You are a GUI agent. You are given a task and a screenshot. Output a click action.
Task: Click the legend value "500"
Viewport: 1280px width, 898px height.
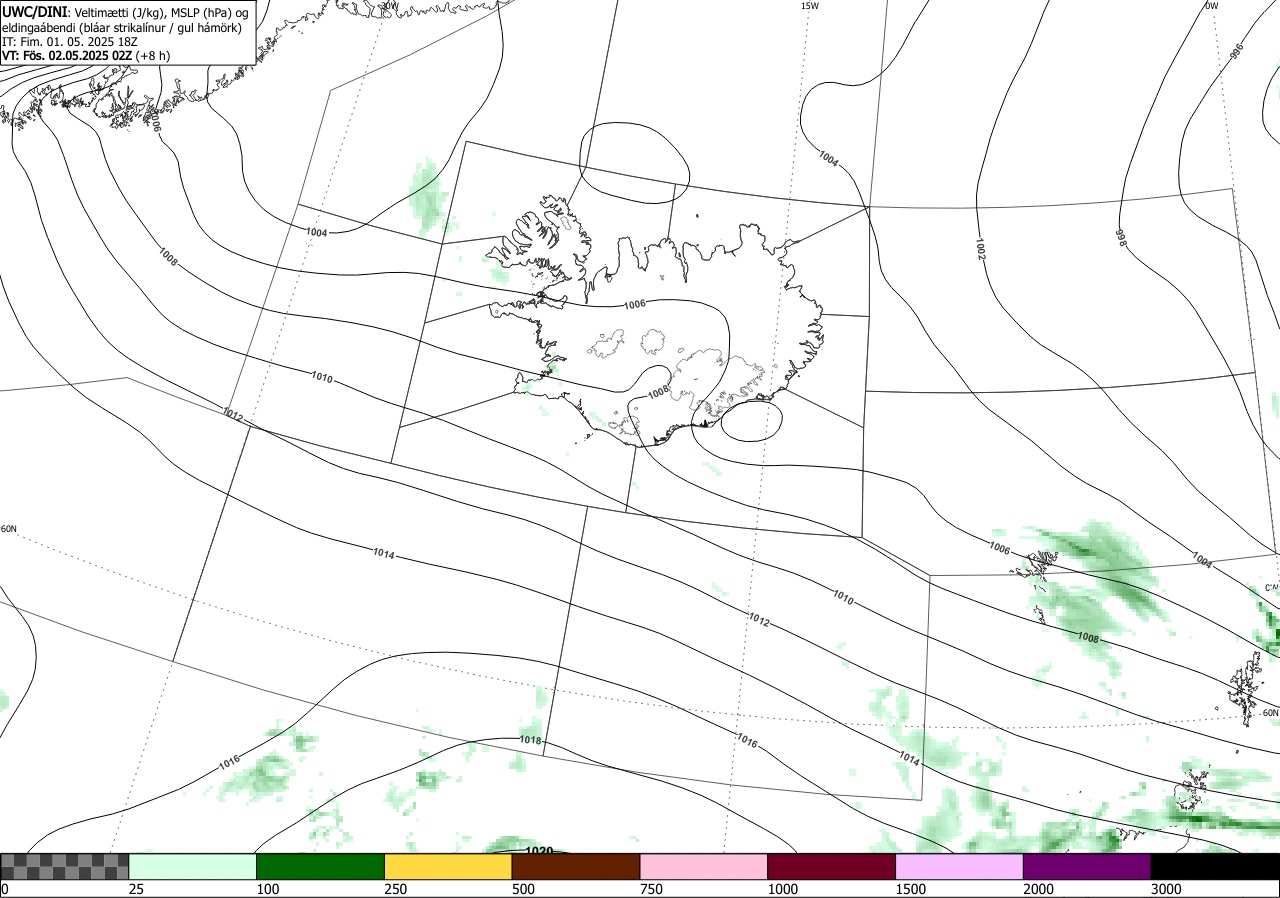(x=523, y=889)
